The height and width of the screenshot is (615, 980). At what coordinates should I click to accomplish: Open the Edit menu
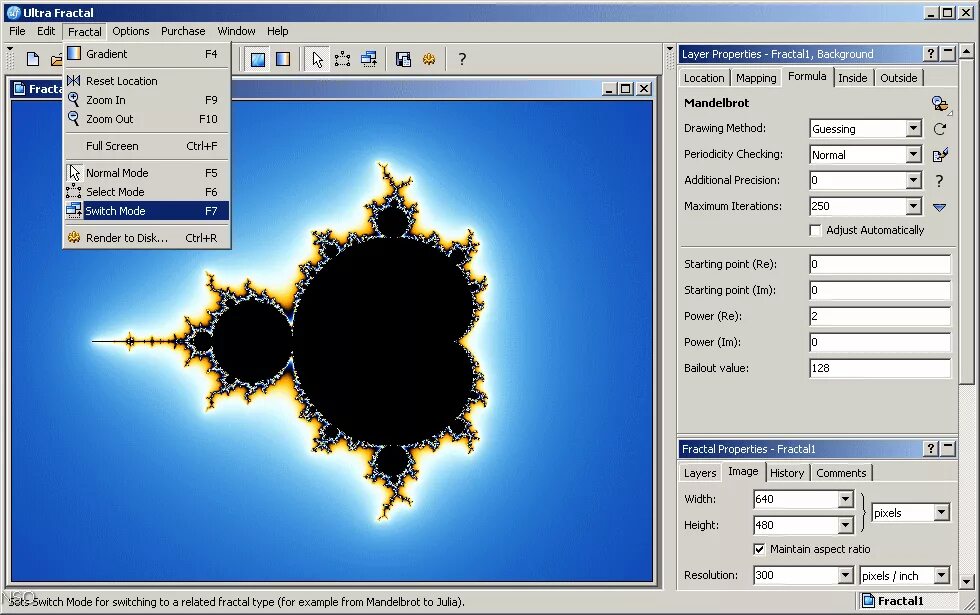click(x=46, y=31)
